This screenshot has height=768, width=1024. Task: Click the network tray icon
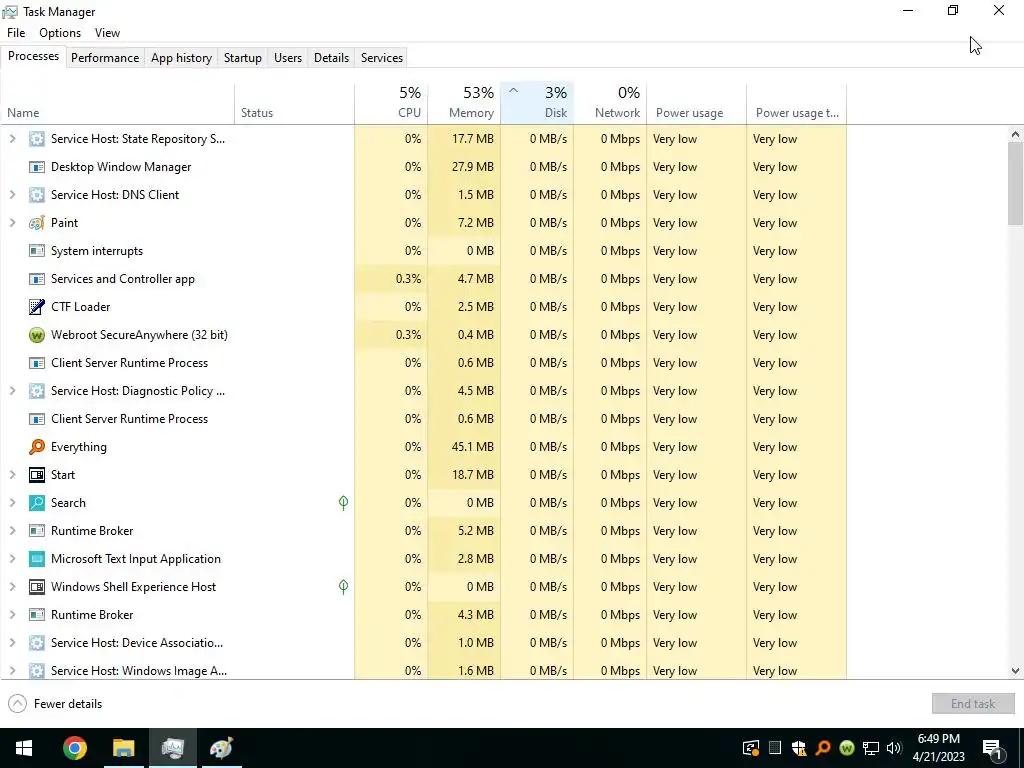[x=871, y=748]
